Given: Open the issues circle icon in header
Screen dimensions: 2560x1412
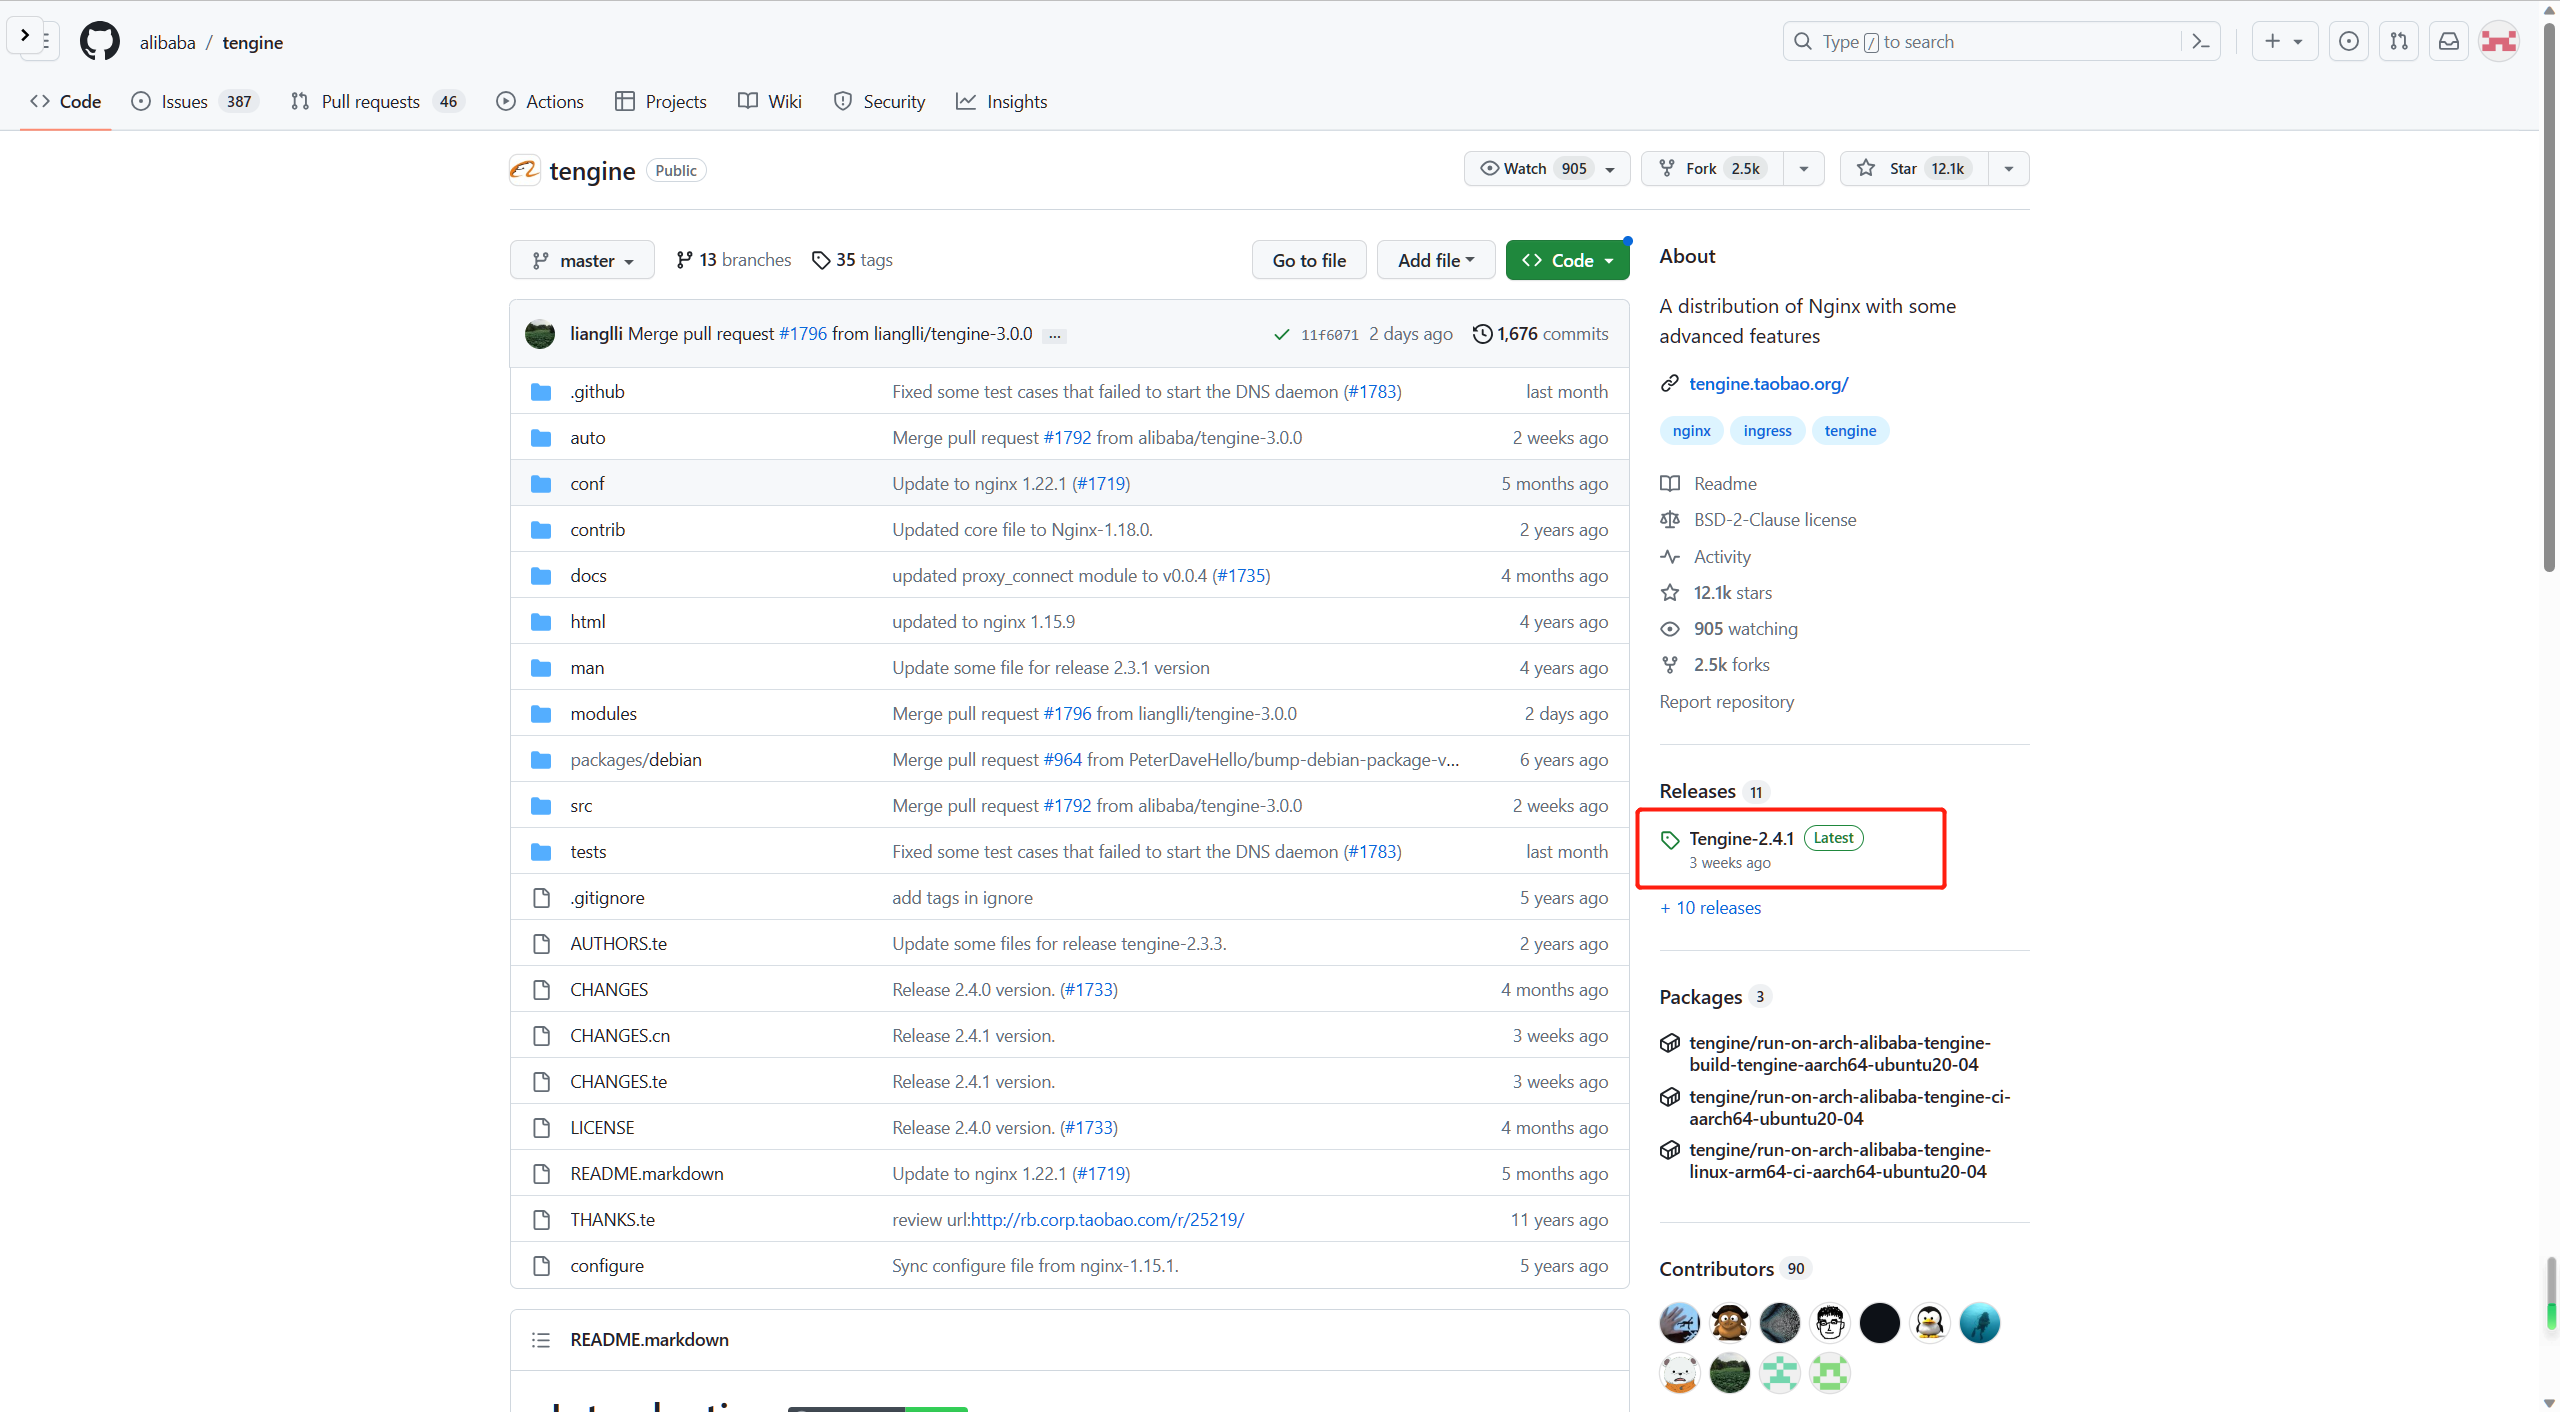Looking at the screenshot, I should click(x=2349, y=41).
